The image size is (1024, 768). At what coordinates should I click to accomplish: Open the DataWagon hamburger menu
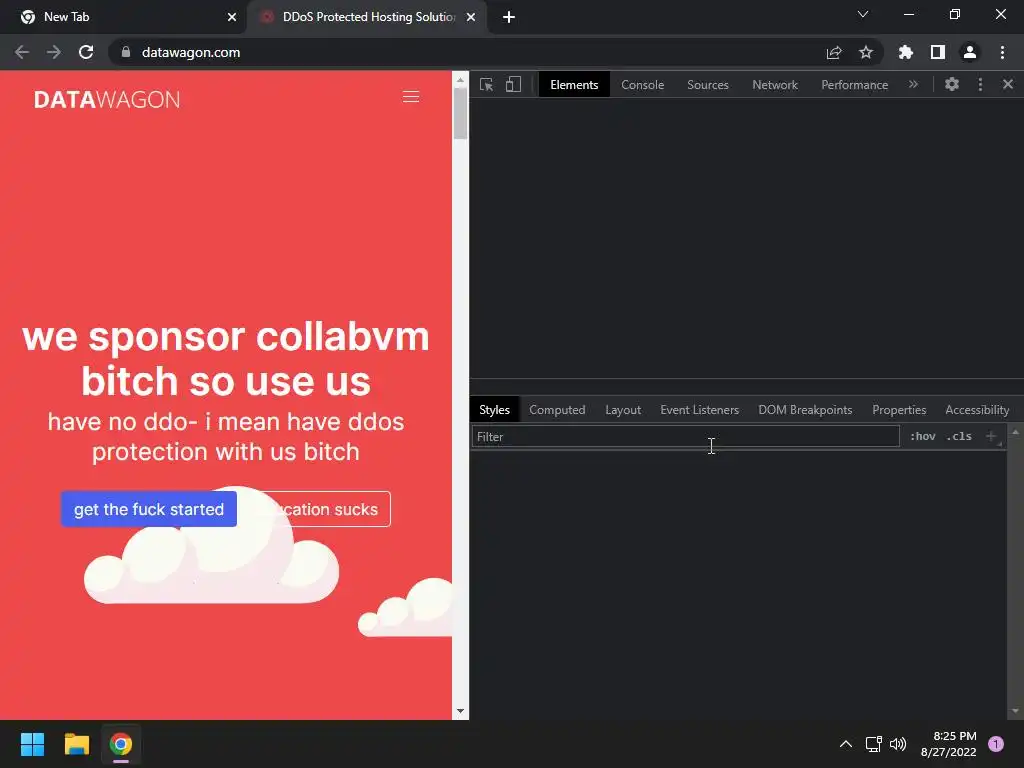click(411, 97)
